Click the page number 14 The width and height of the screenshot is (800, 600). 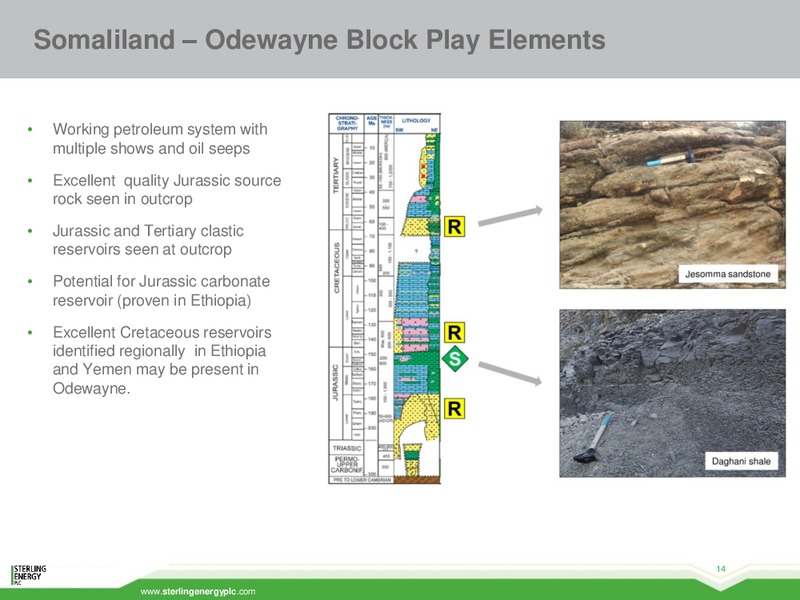tap(721, 569)
